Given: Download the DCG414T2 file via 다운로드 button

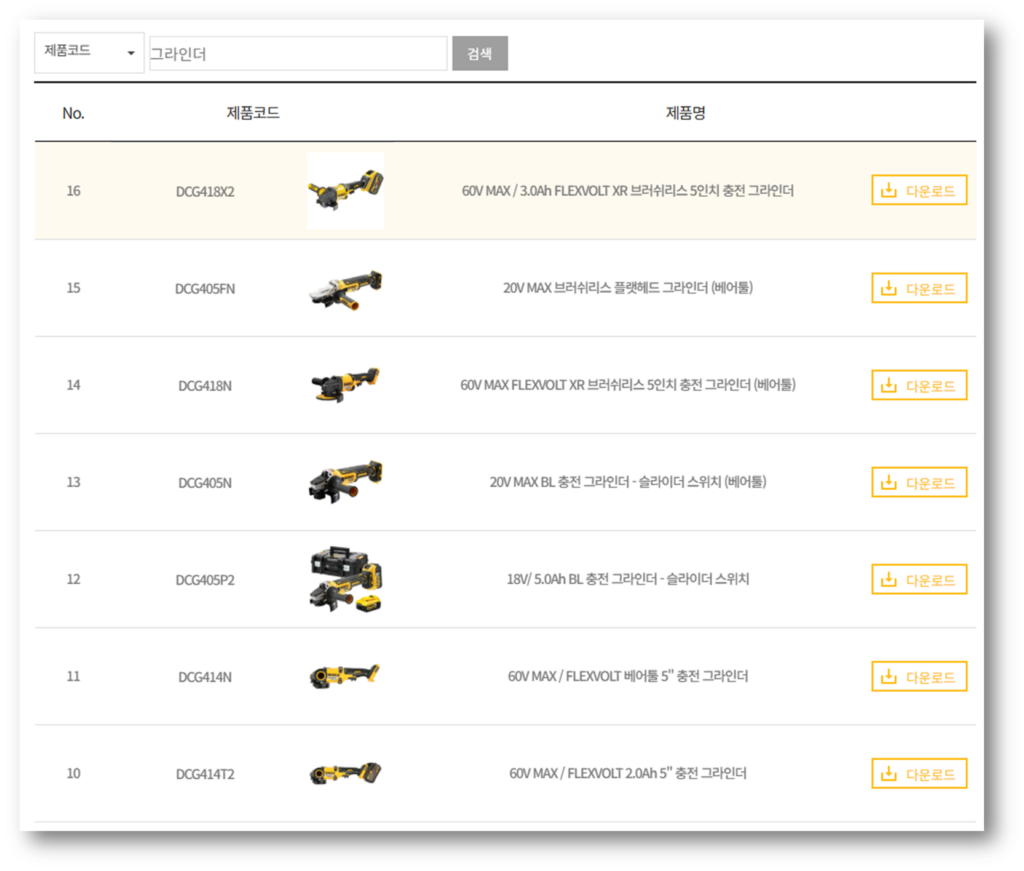Looking at the screenshot, I should tap(919, 774).
